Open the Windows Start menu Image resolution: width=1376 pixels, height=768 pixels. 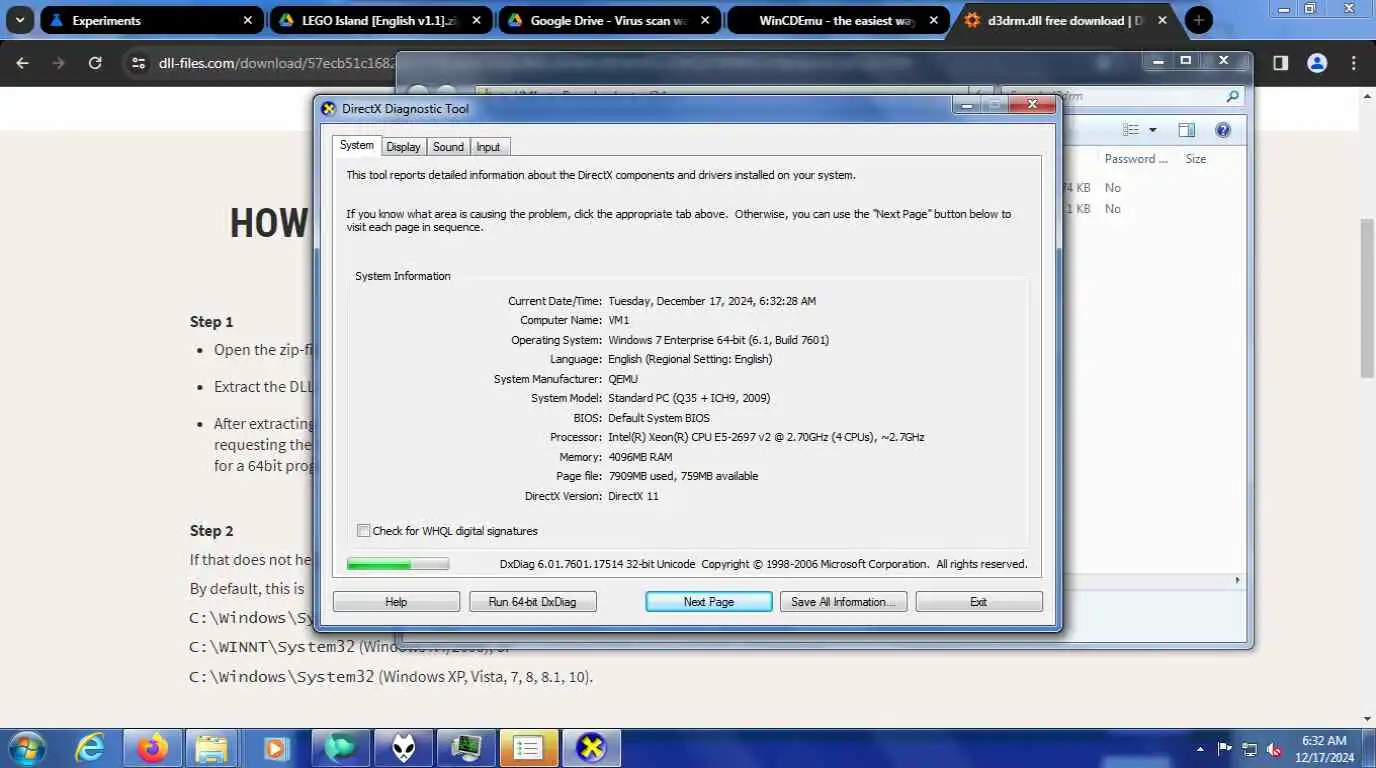click(26, 747)
